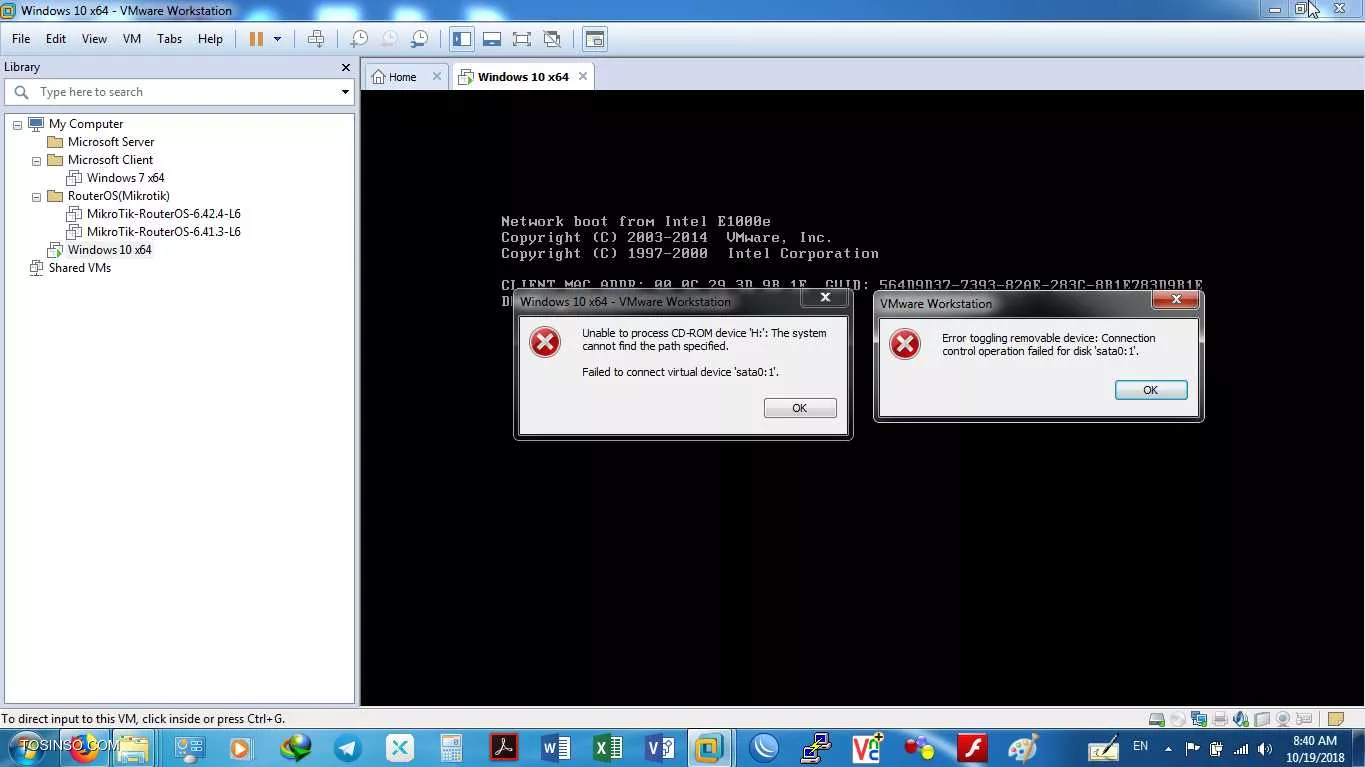The image size is (1365, 767).
Task: Click the USB device status icon
Action: tap(1262, 719)
